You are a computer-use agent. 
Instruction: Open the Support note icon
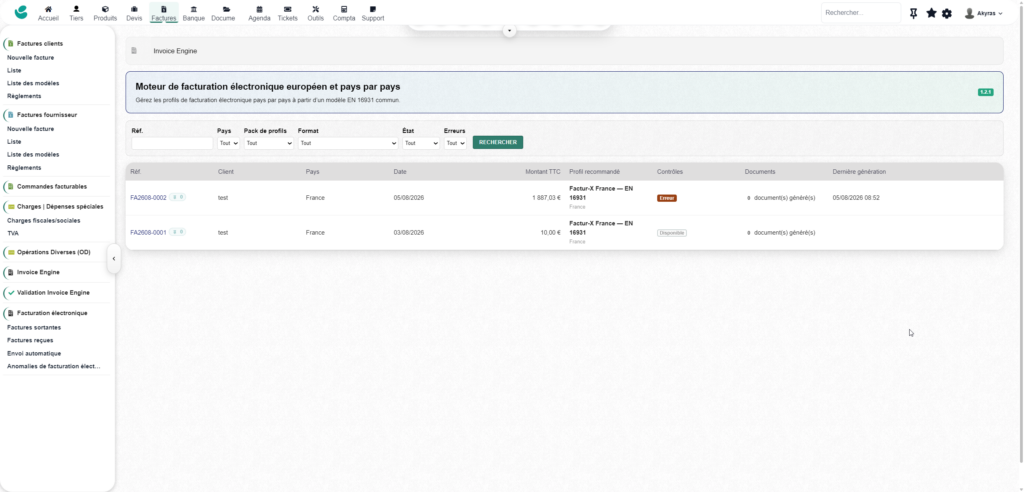[x=373, y=9]
